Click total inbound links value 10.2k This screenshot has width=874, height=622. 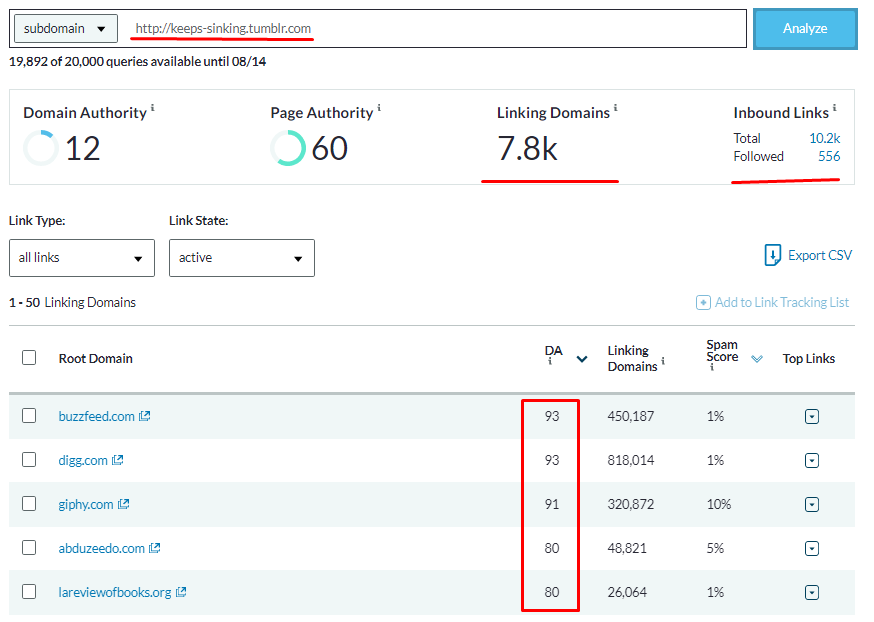click(x=824, y=138)
